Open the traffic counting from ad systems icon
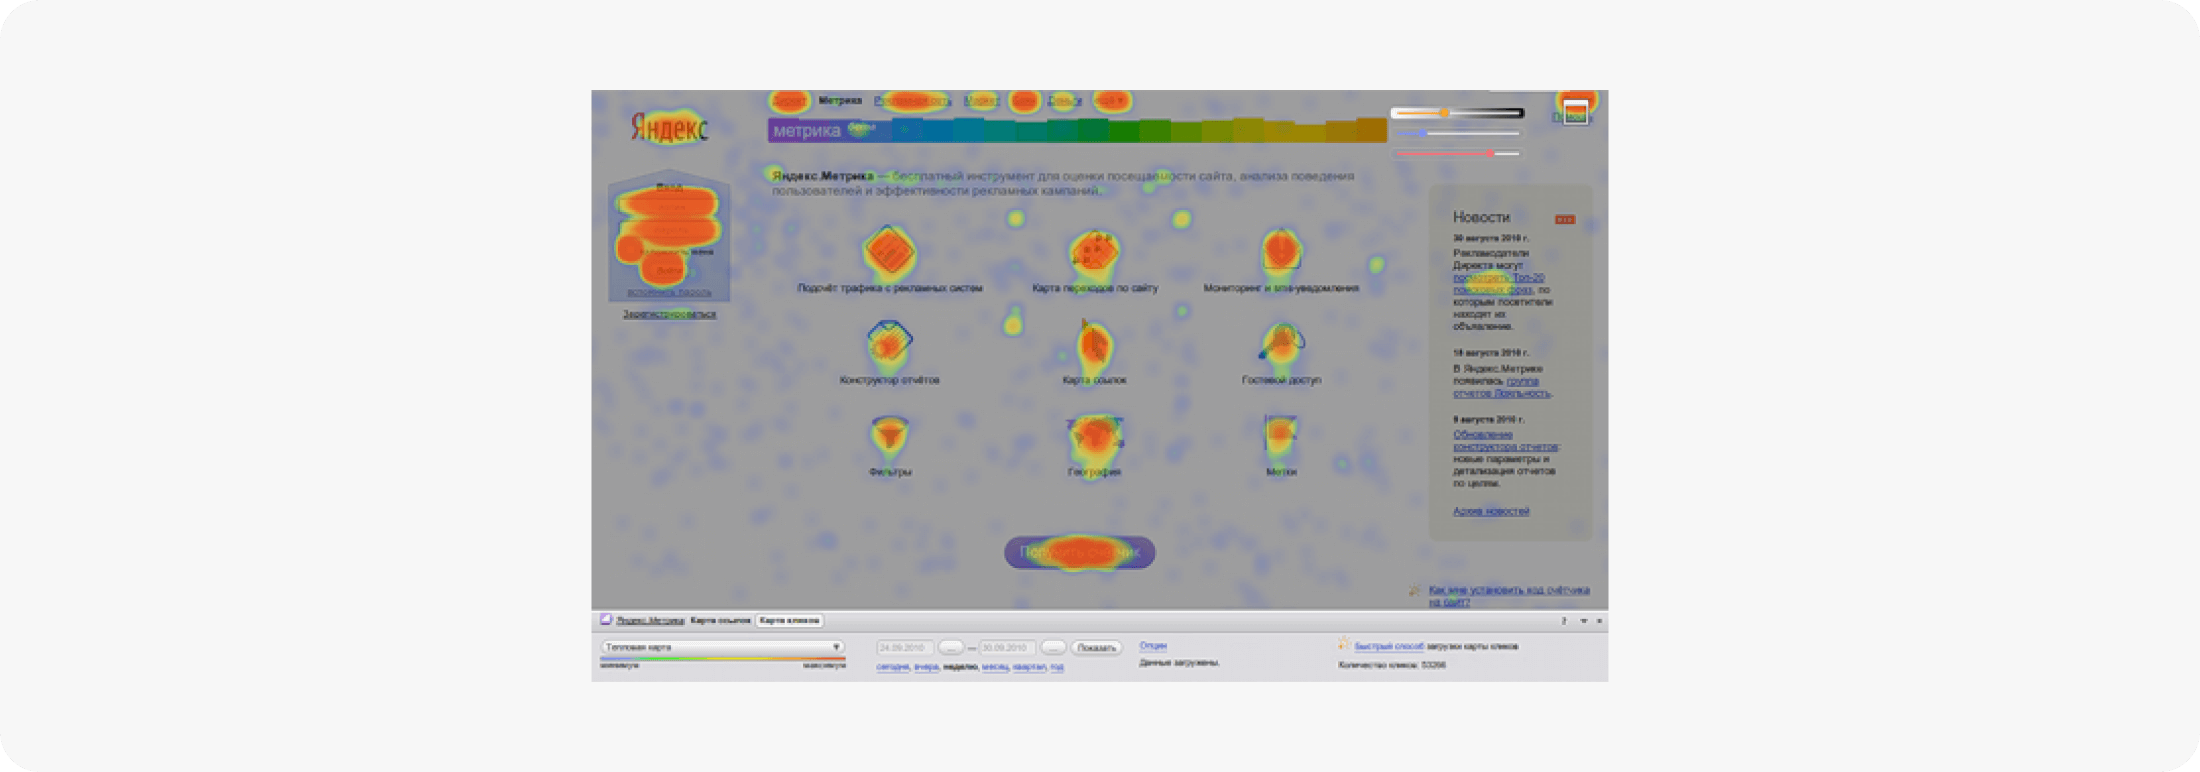Viewport: 2200px width, 772px height. coord(889,250)
